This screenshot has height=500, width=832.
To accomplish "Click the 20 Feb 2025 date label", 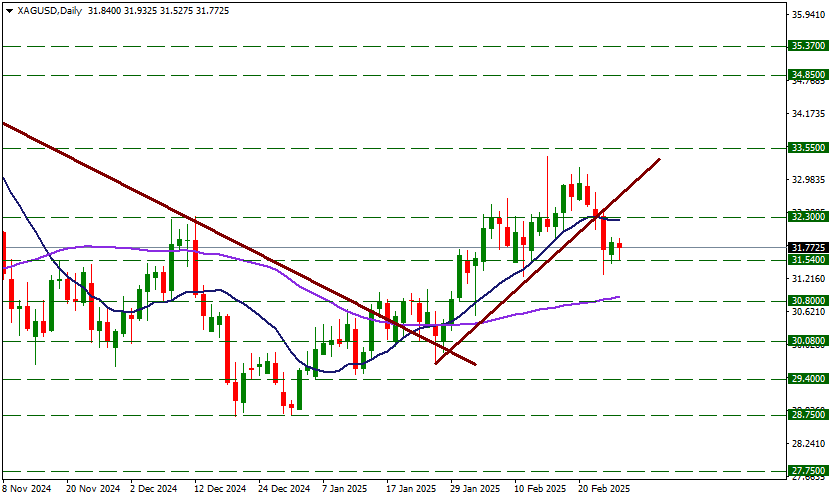I will pos(604,488).
